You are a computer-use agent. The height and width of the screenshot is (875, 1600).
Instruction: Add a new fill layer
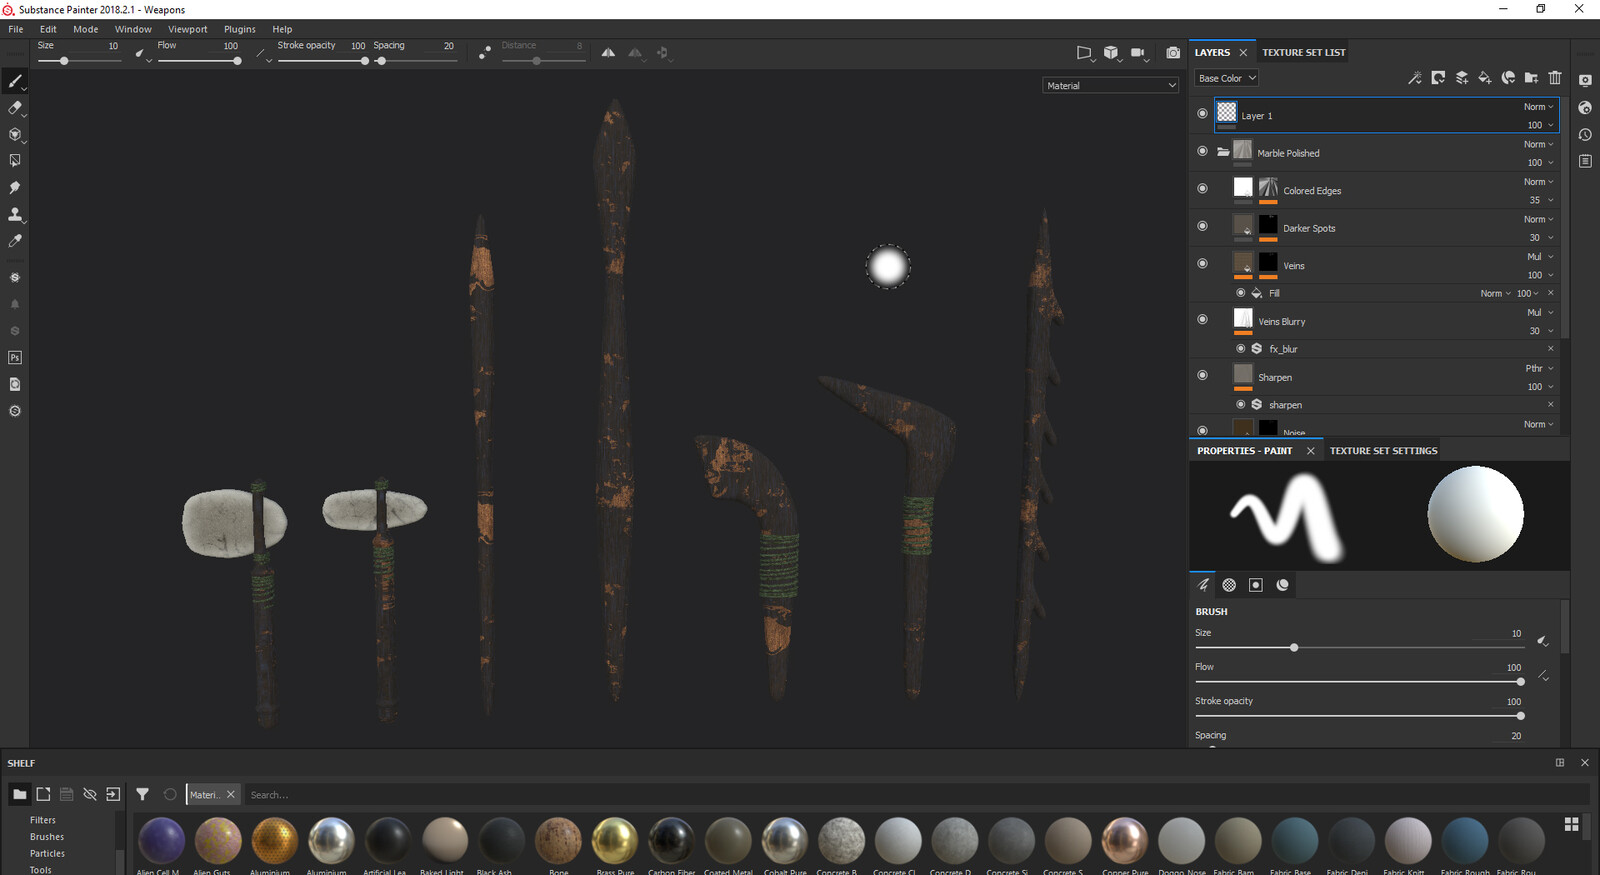tap(1485, 78)
